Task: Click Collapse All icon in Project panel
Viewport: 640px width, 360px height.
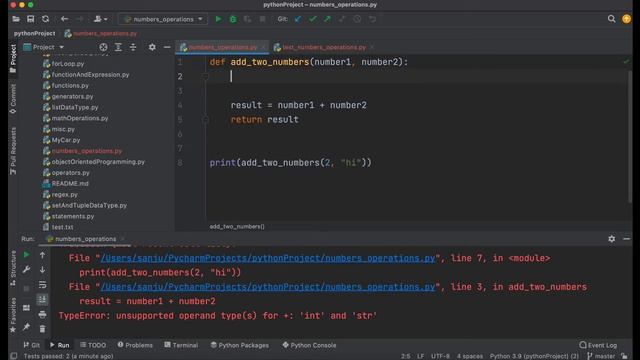Action: tap(133, 47)
